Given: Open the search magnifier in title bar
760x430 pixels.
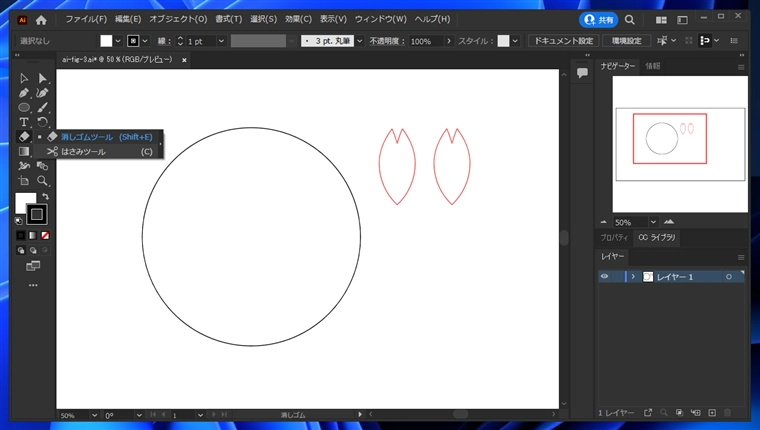Looking at the screenshot, I should click(630, 20).
